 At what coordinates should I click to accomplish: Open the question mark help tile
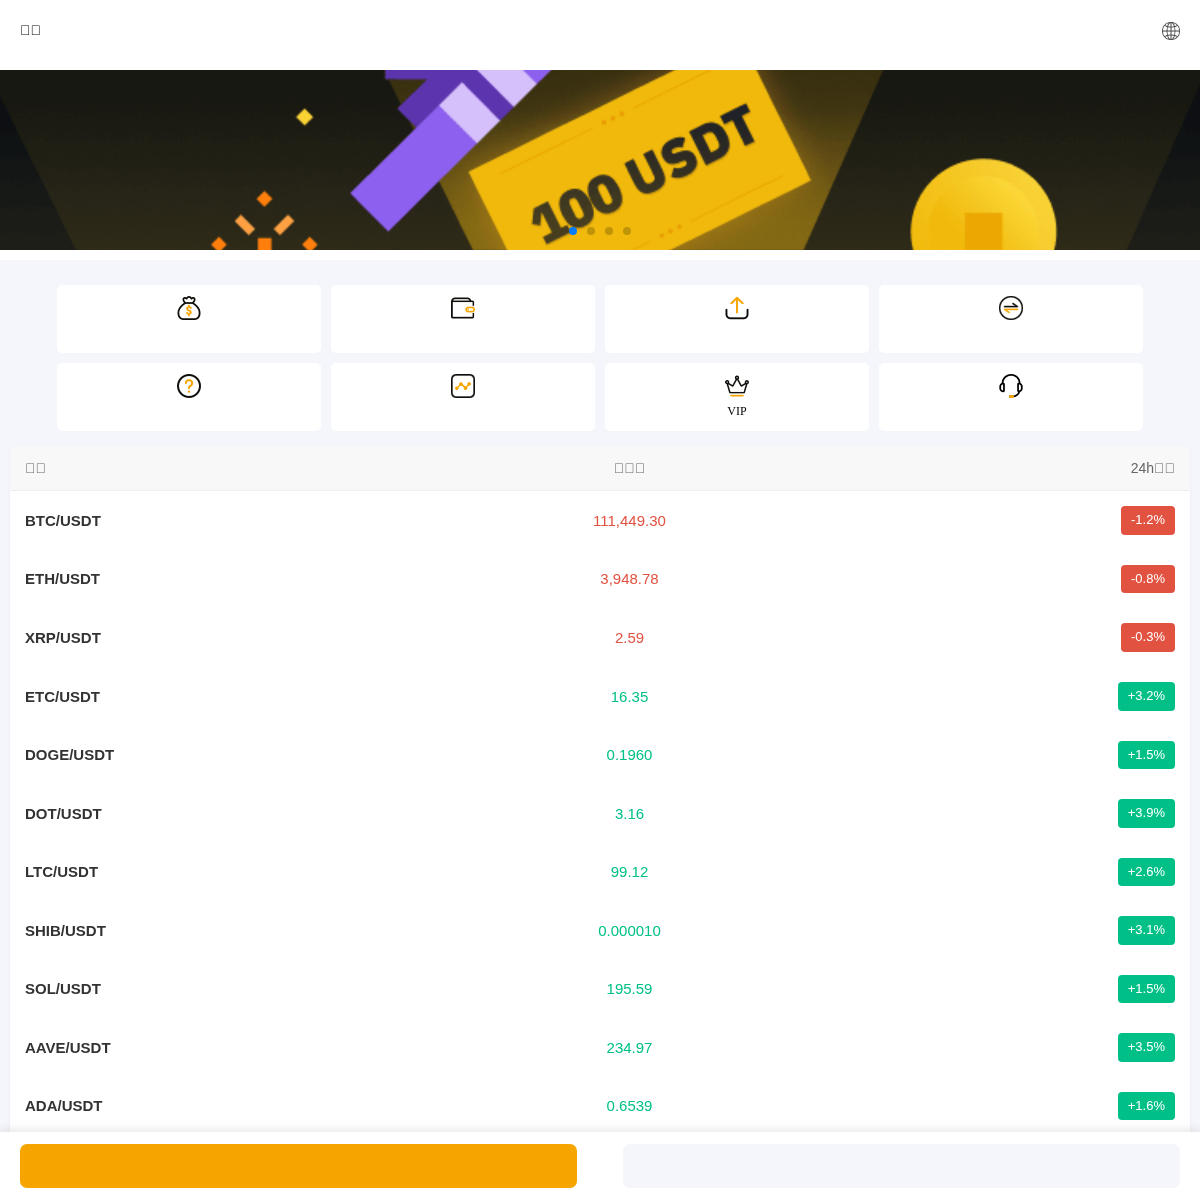[189, 396]
